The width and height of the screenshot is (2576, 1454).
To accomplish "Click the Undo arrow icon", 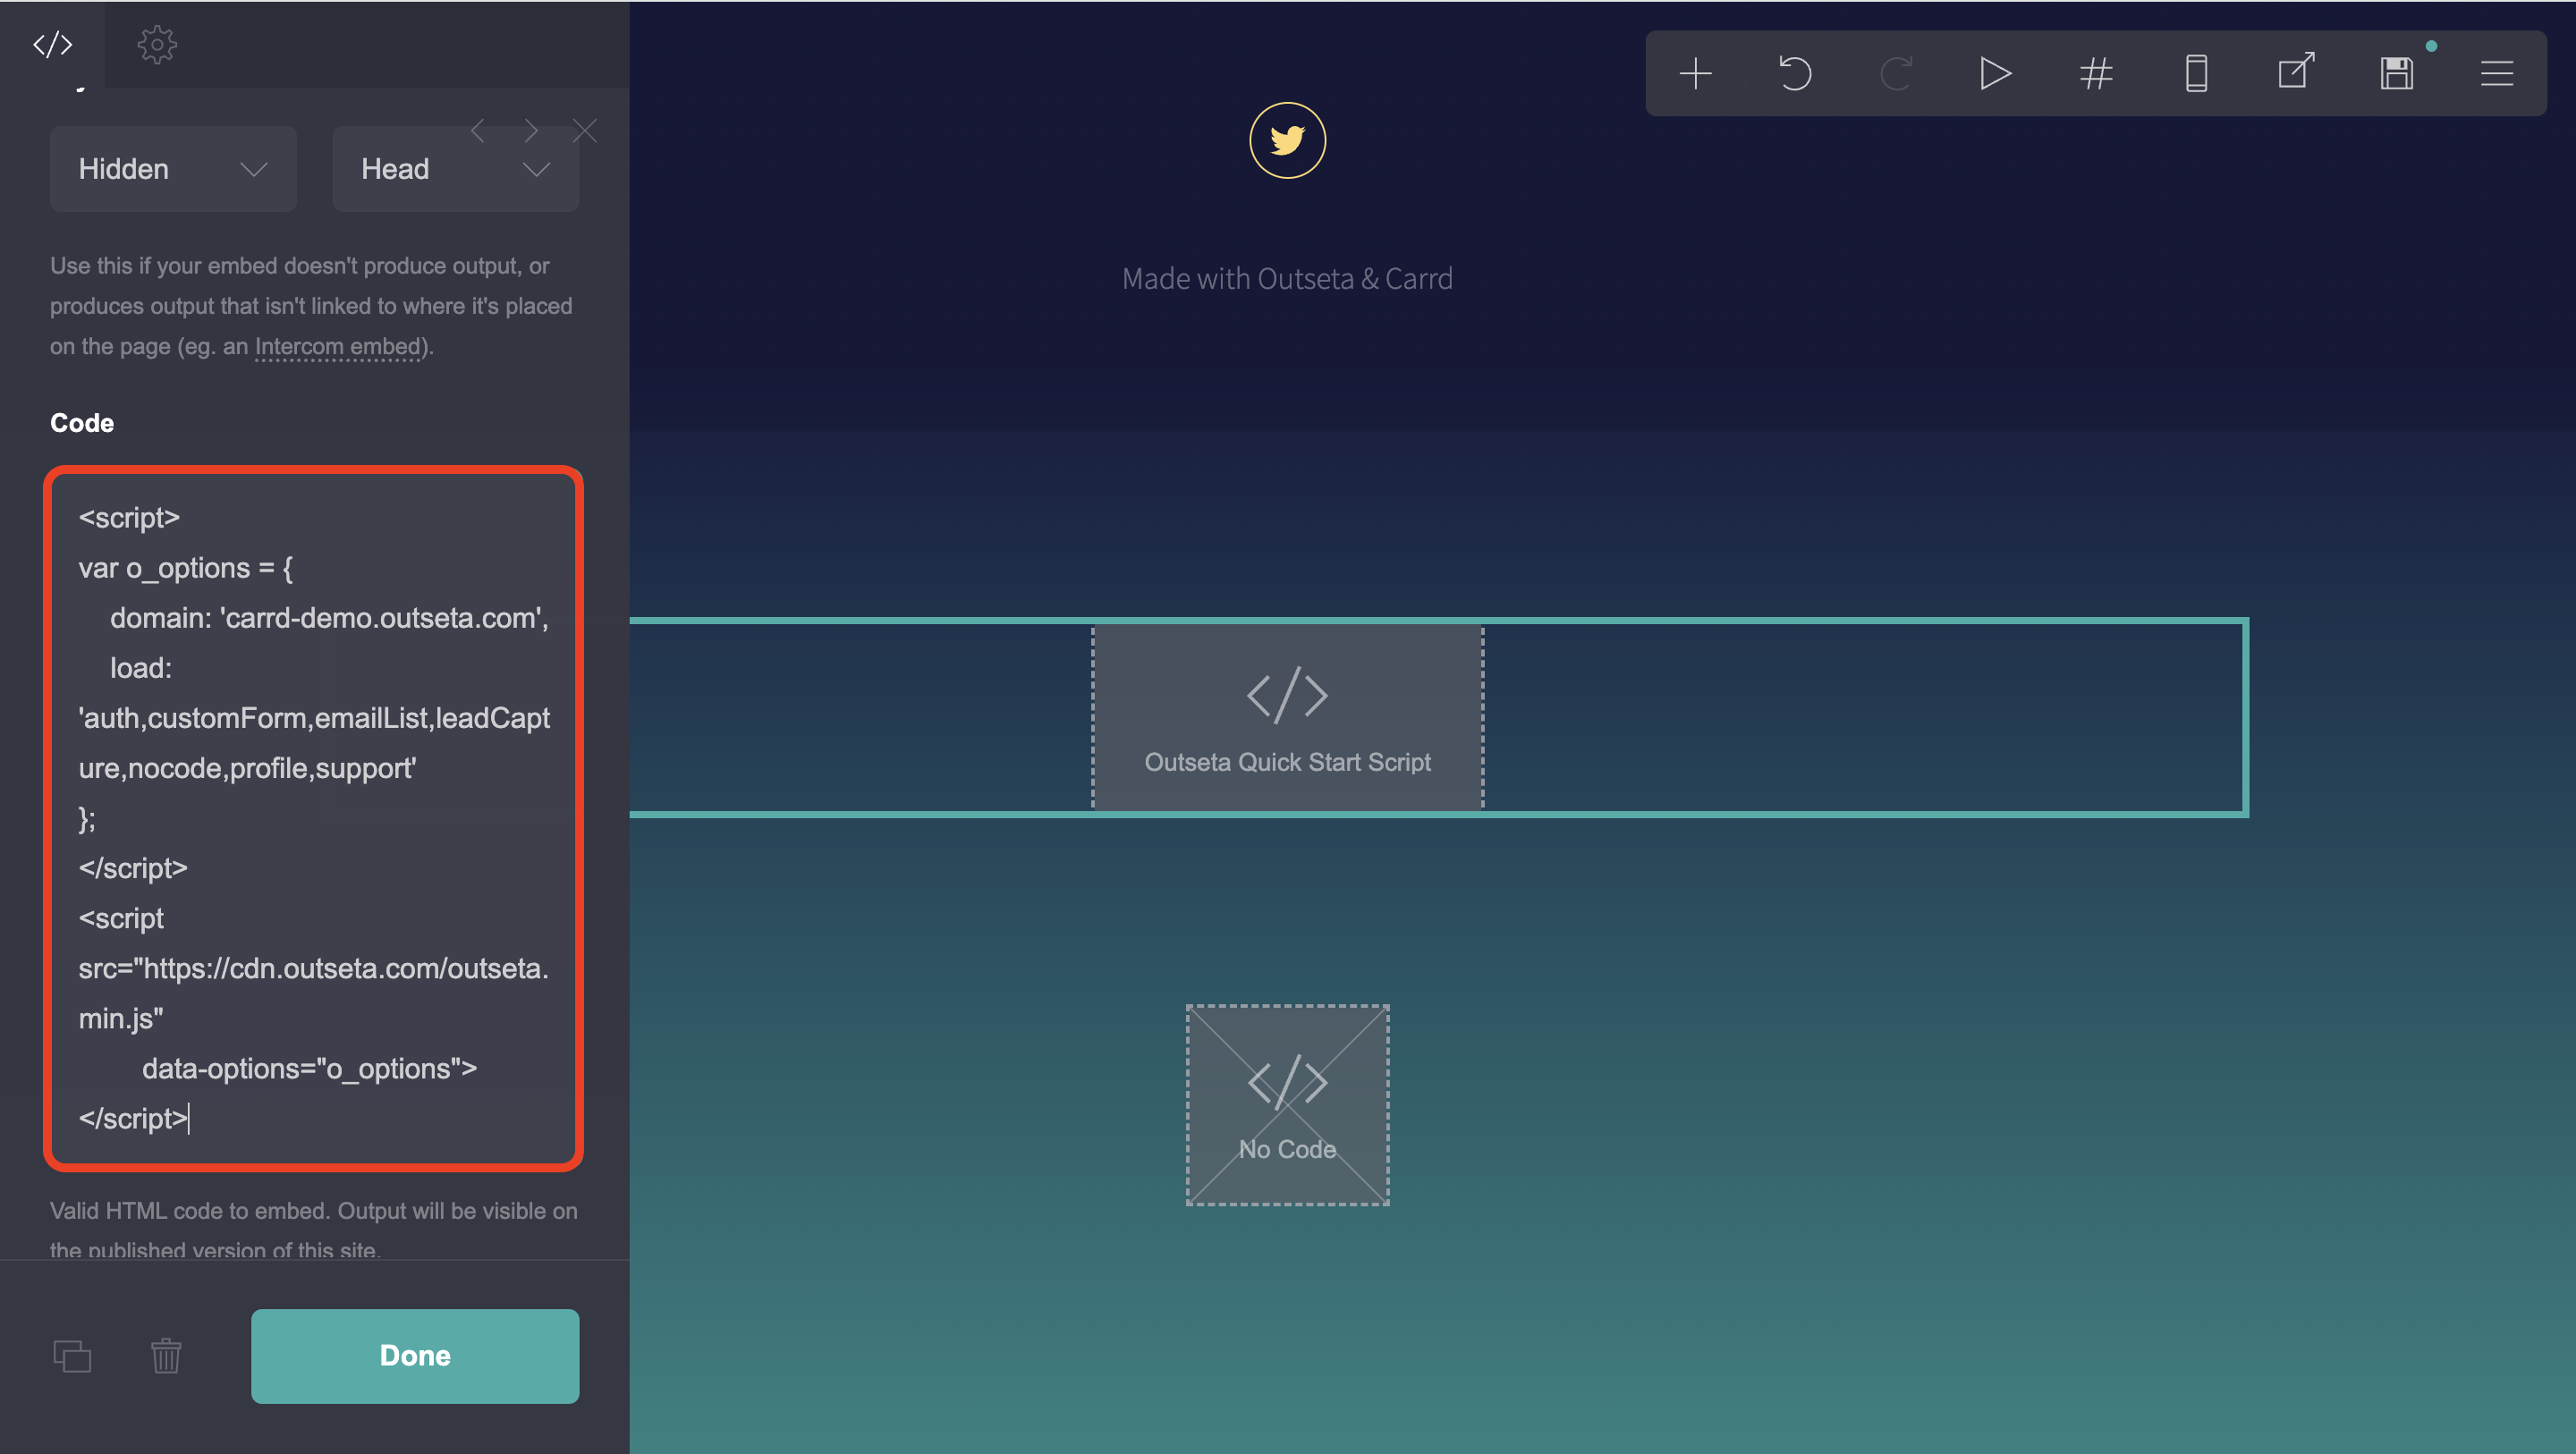I will coord(1795,74).
